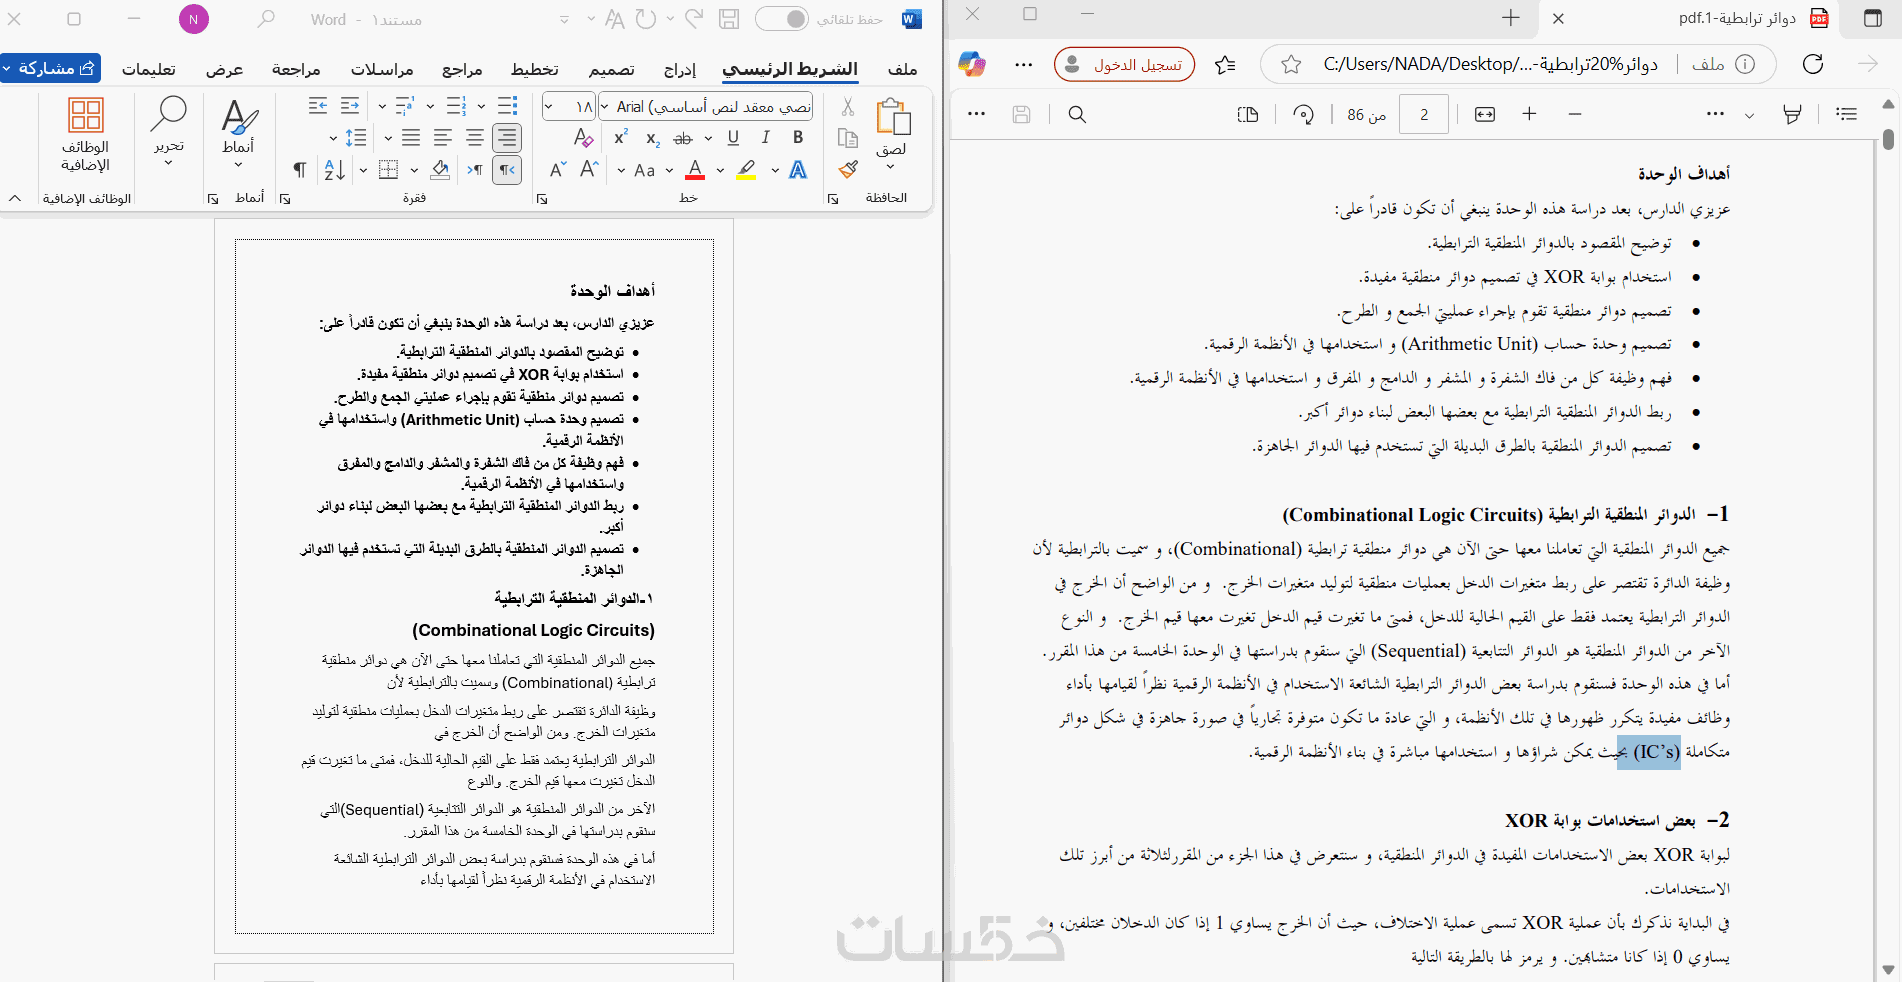Click the Copy icon in Word clipboard group
Screen dimensions: 1902x982
848,138
